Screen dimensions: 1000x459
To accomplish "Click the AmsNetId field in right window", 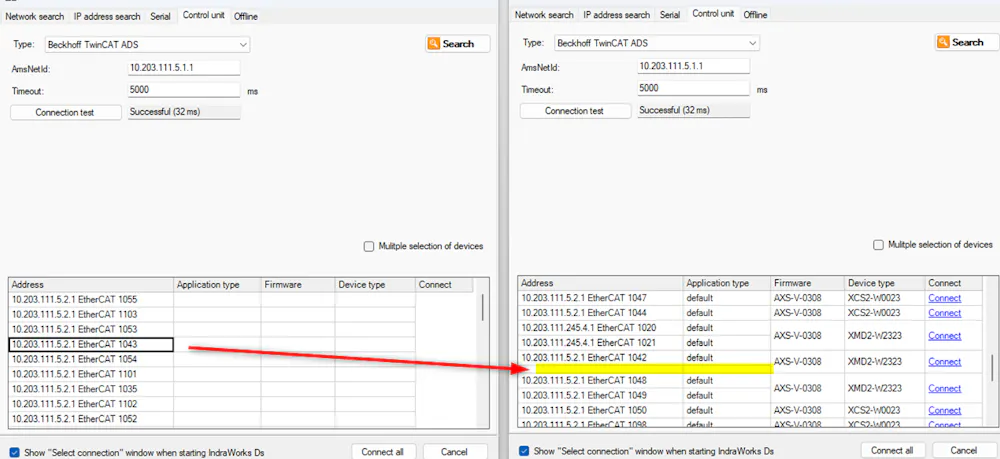I will click(x=693, y=66).
